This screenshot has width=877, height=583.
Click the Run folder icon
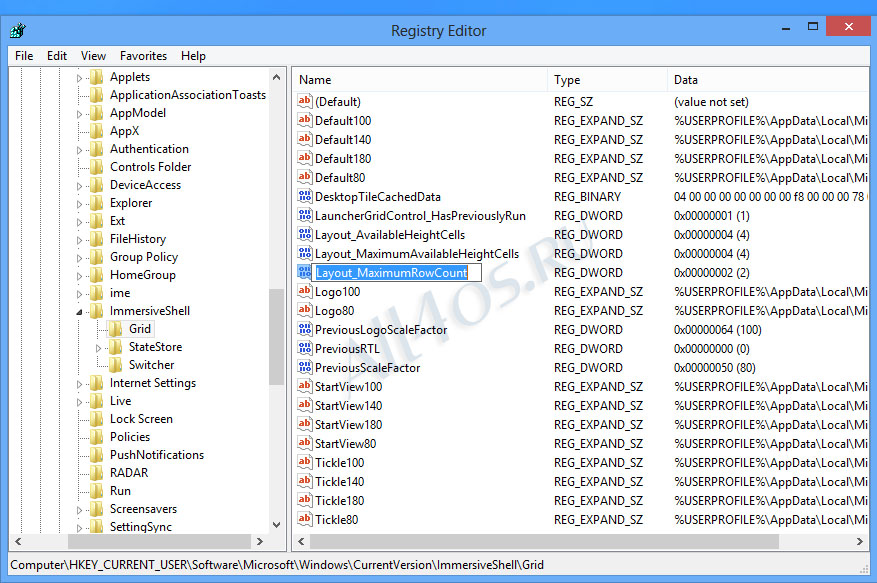97,490
